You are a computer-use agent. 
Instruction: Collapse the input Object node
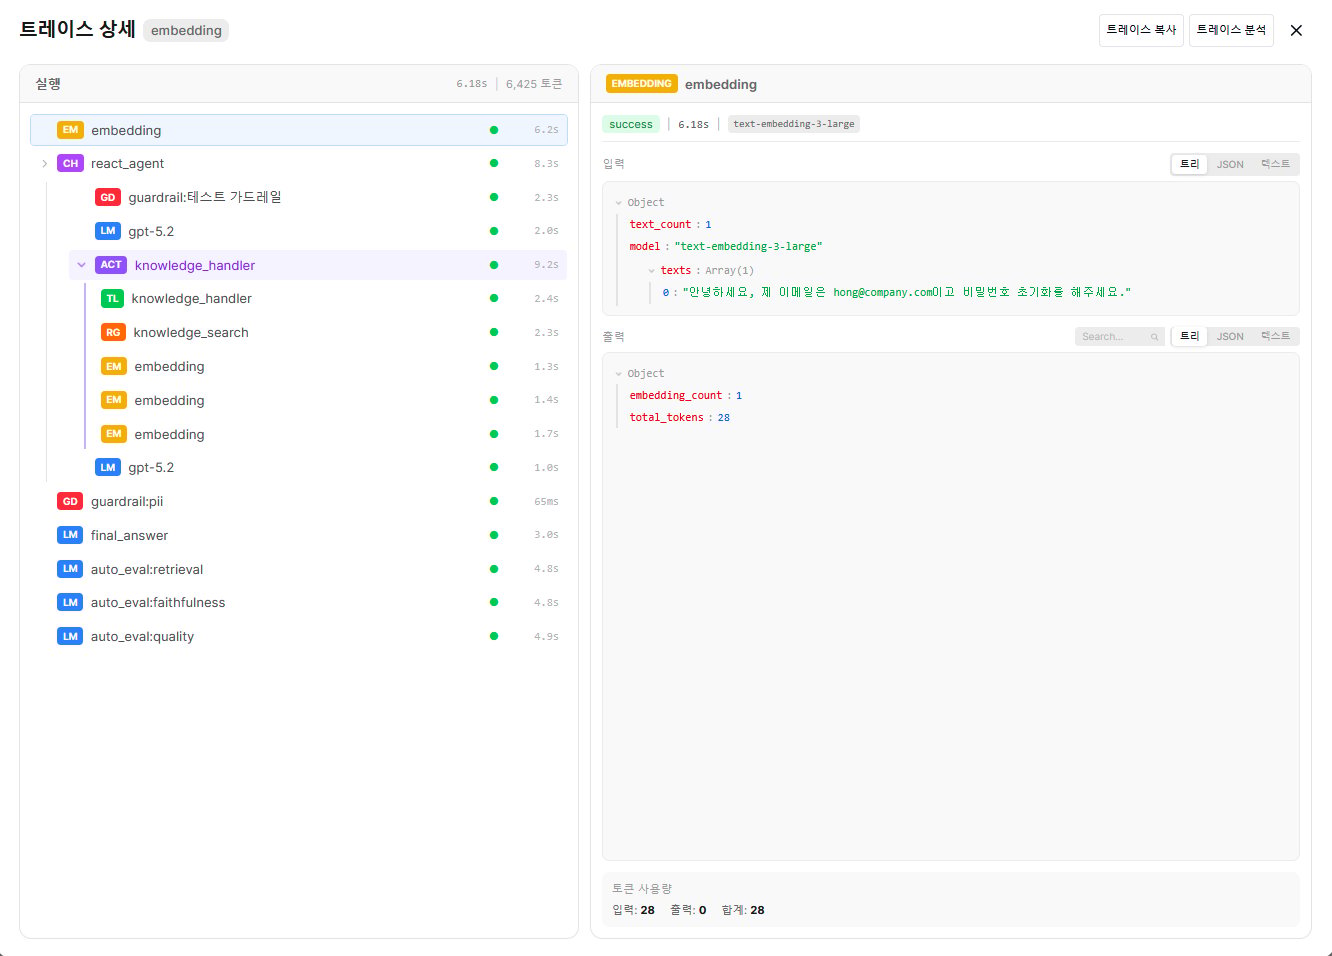(619, 203)
